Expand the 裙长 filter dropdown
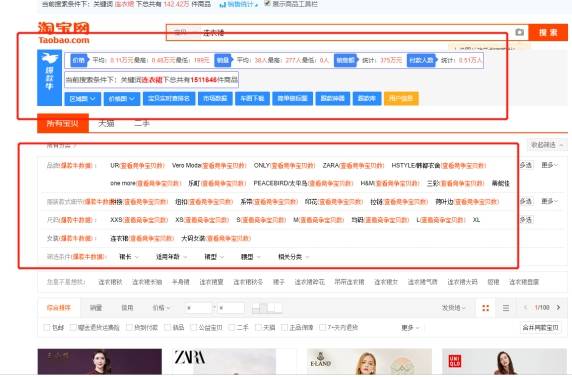Screen dimensions: 572x377 pyautogui.click(x=128, y=257)
